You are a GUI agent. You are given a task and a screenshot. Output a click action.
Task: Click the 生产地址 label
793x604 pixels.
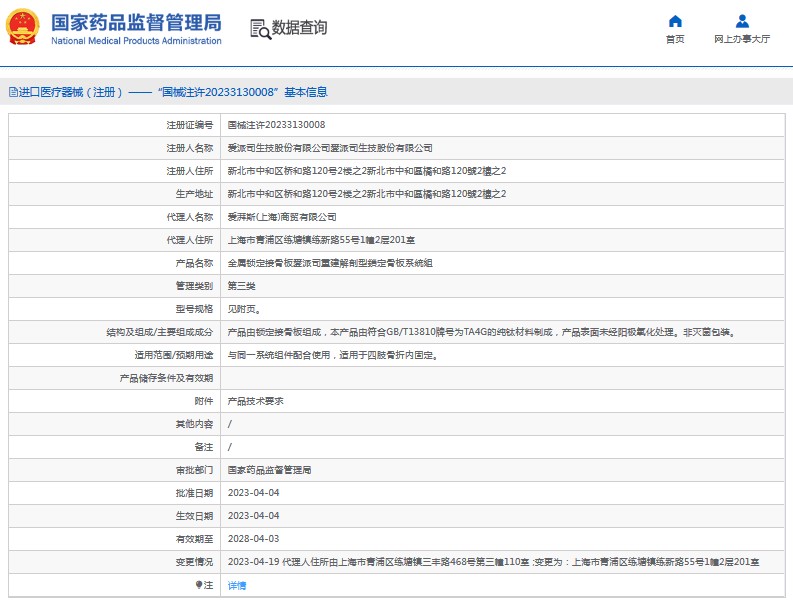click(194, 194)
